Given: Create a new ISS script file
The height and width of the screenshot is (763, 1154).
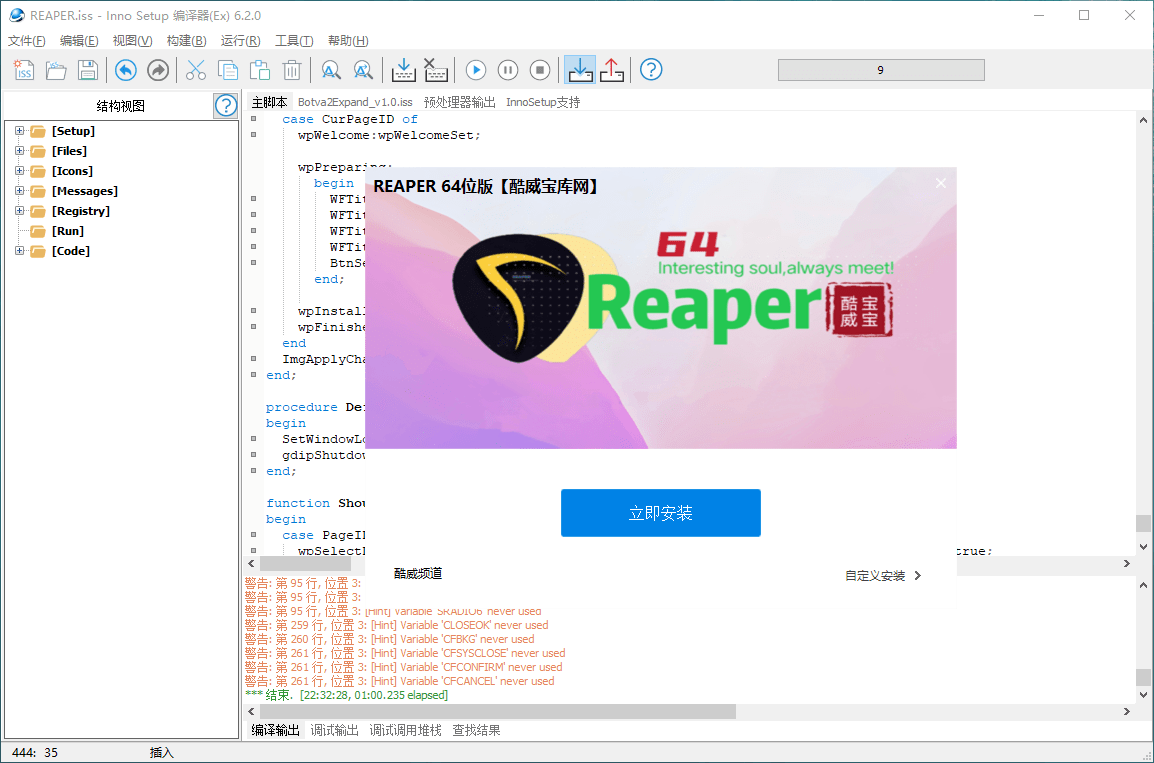Looking at the screenshot, I should [x=24, y=70].
